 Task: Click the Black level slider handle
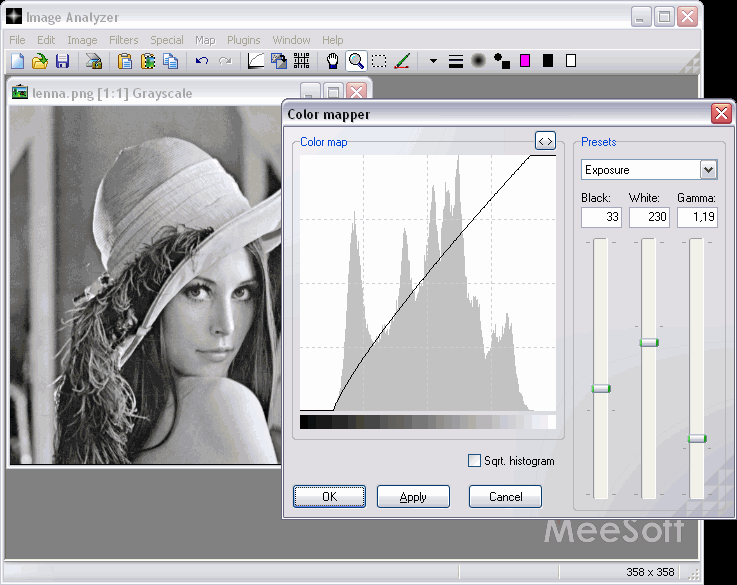tap(601, 389)
